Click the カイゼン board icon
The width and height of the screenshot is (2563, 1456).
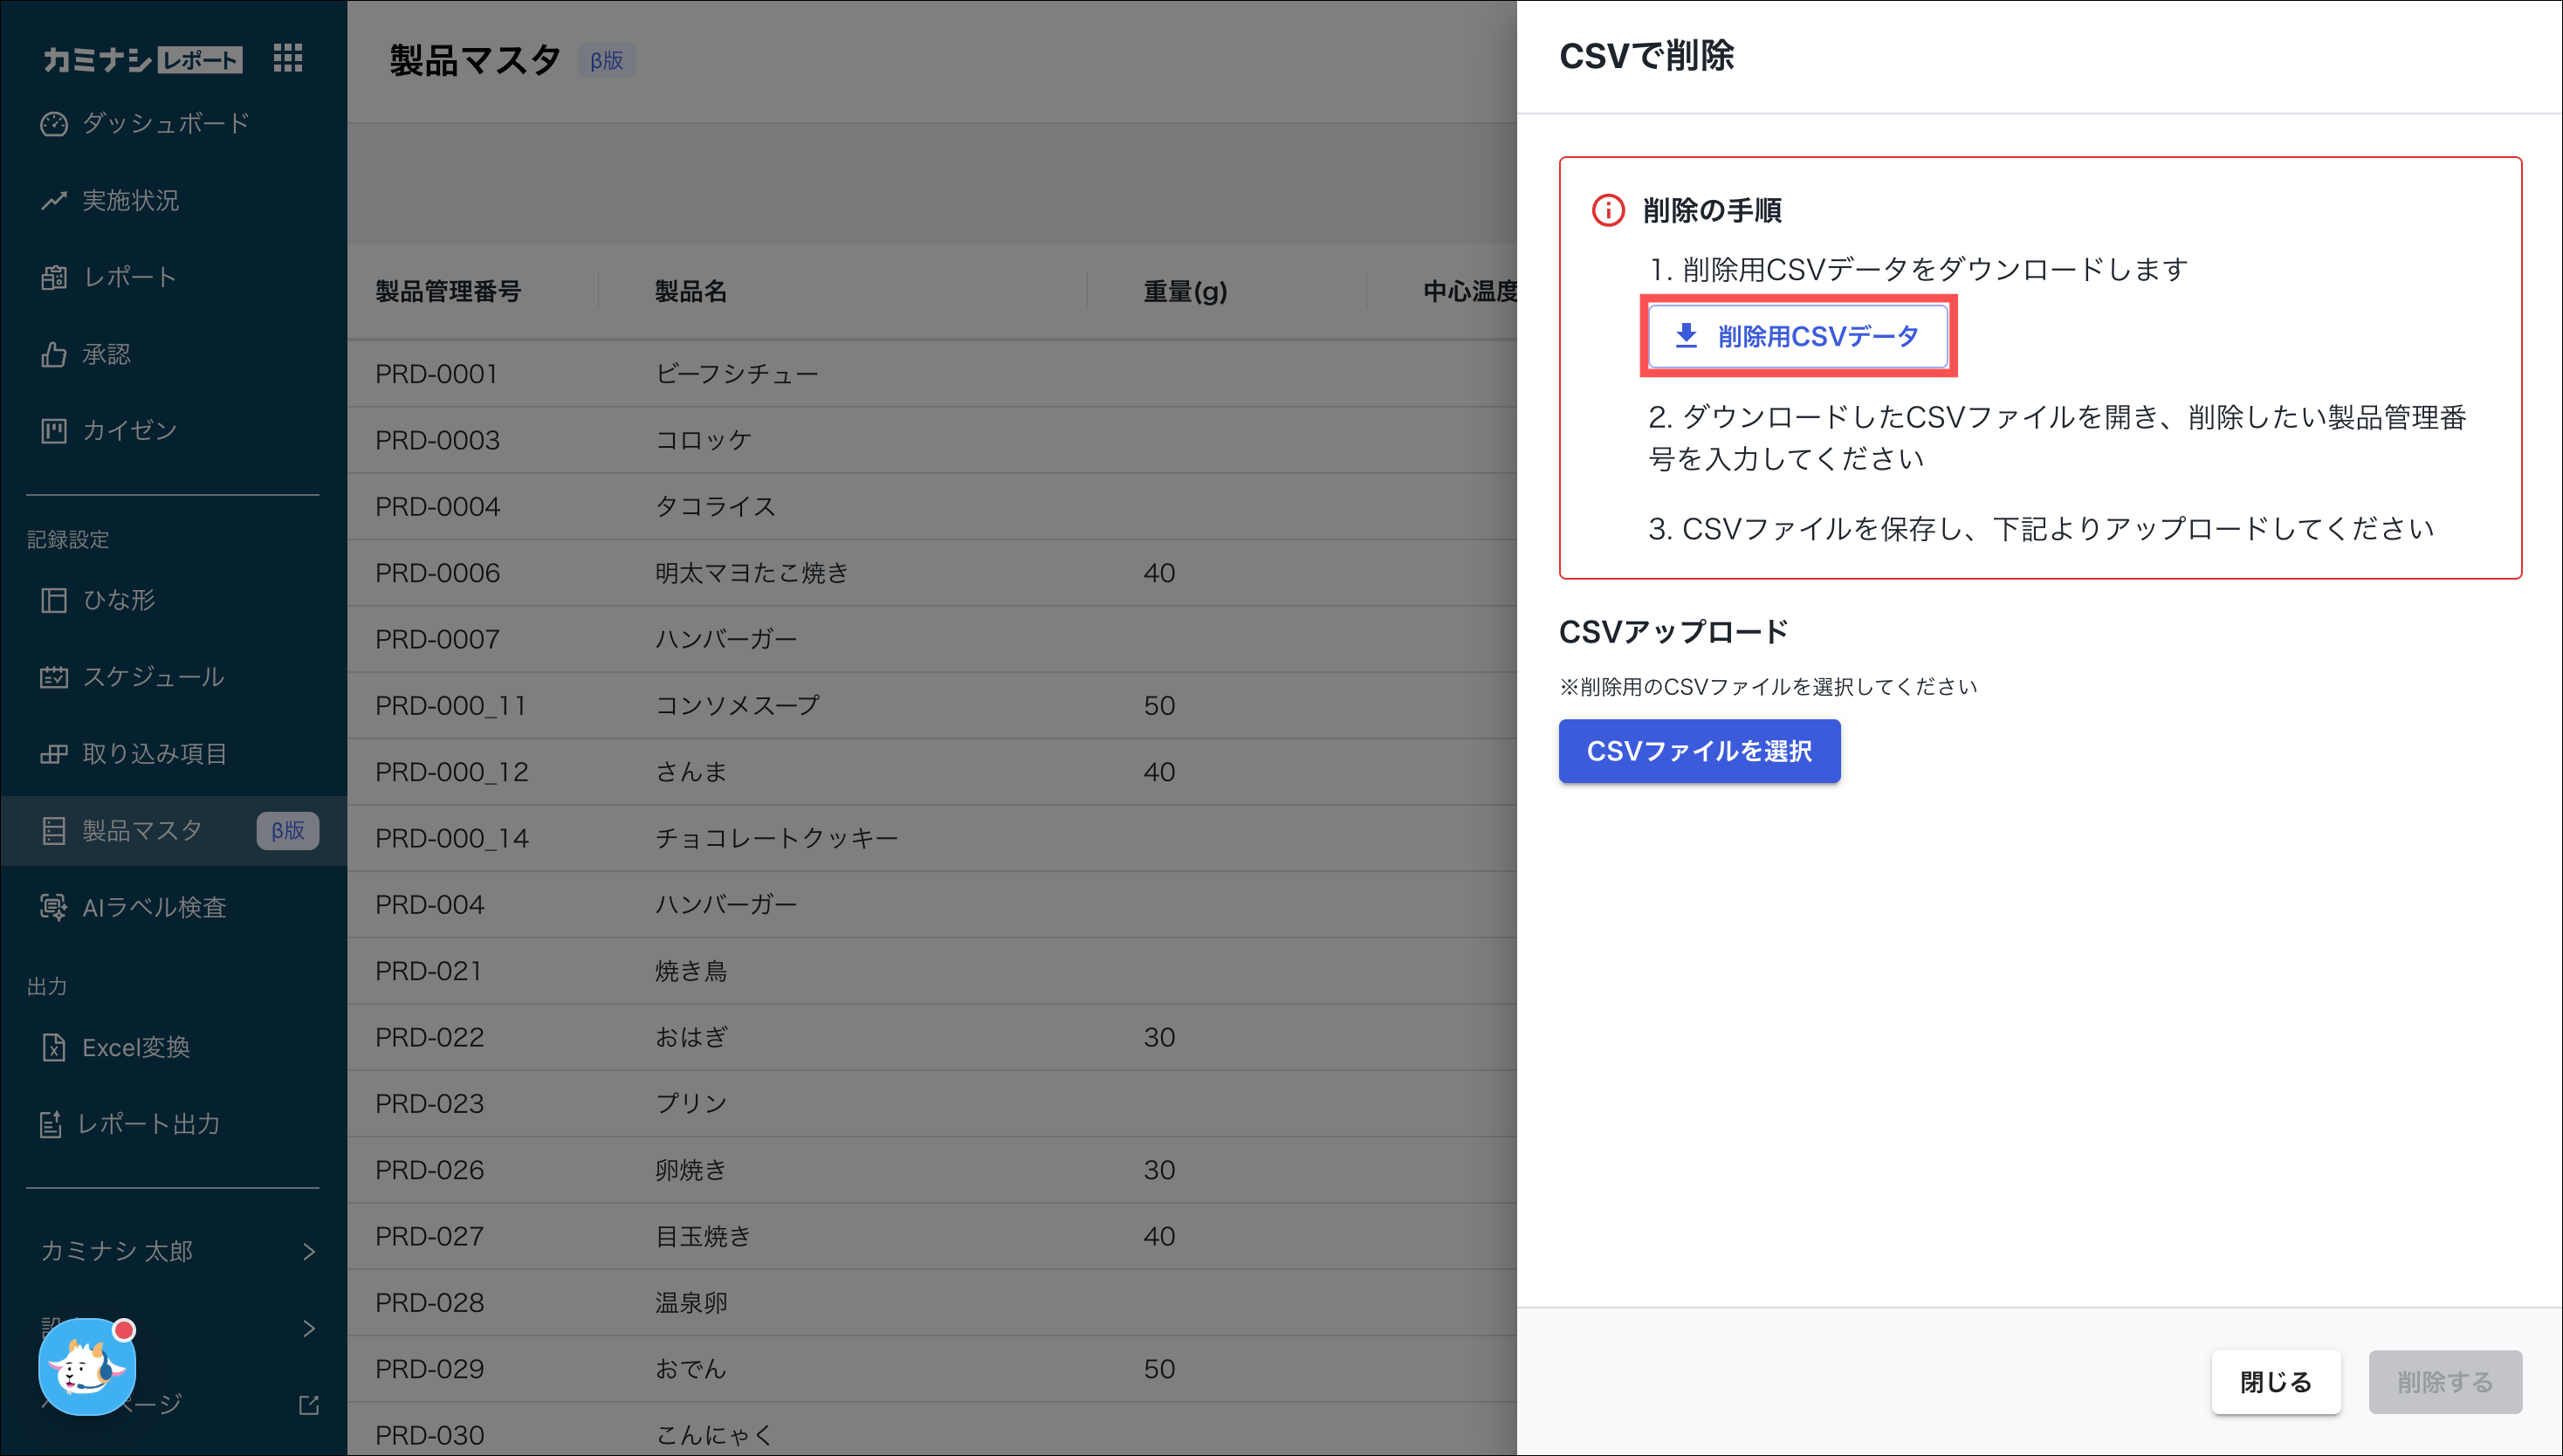(53, 431)
